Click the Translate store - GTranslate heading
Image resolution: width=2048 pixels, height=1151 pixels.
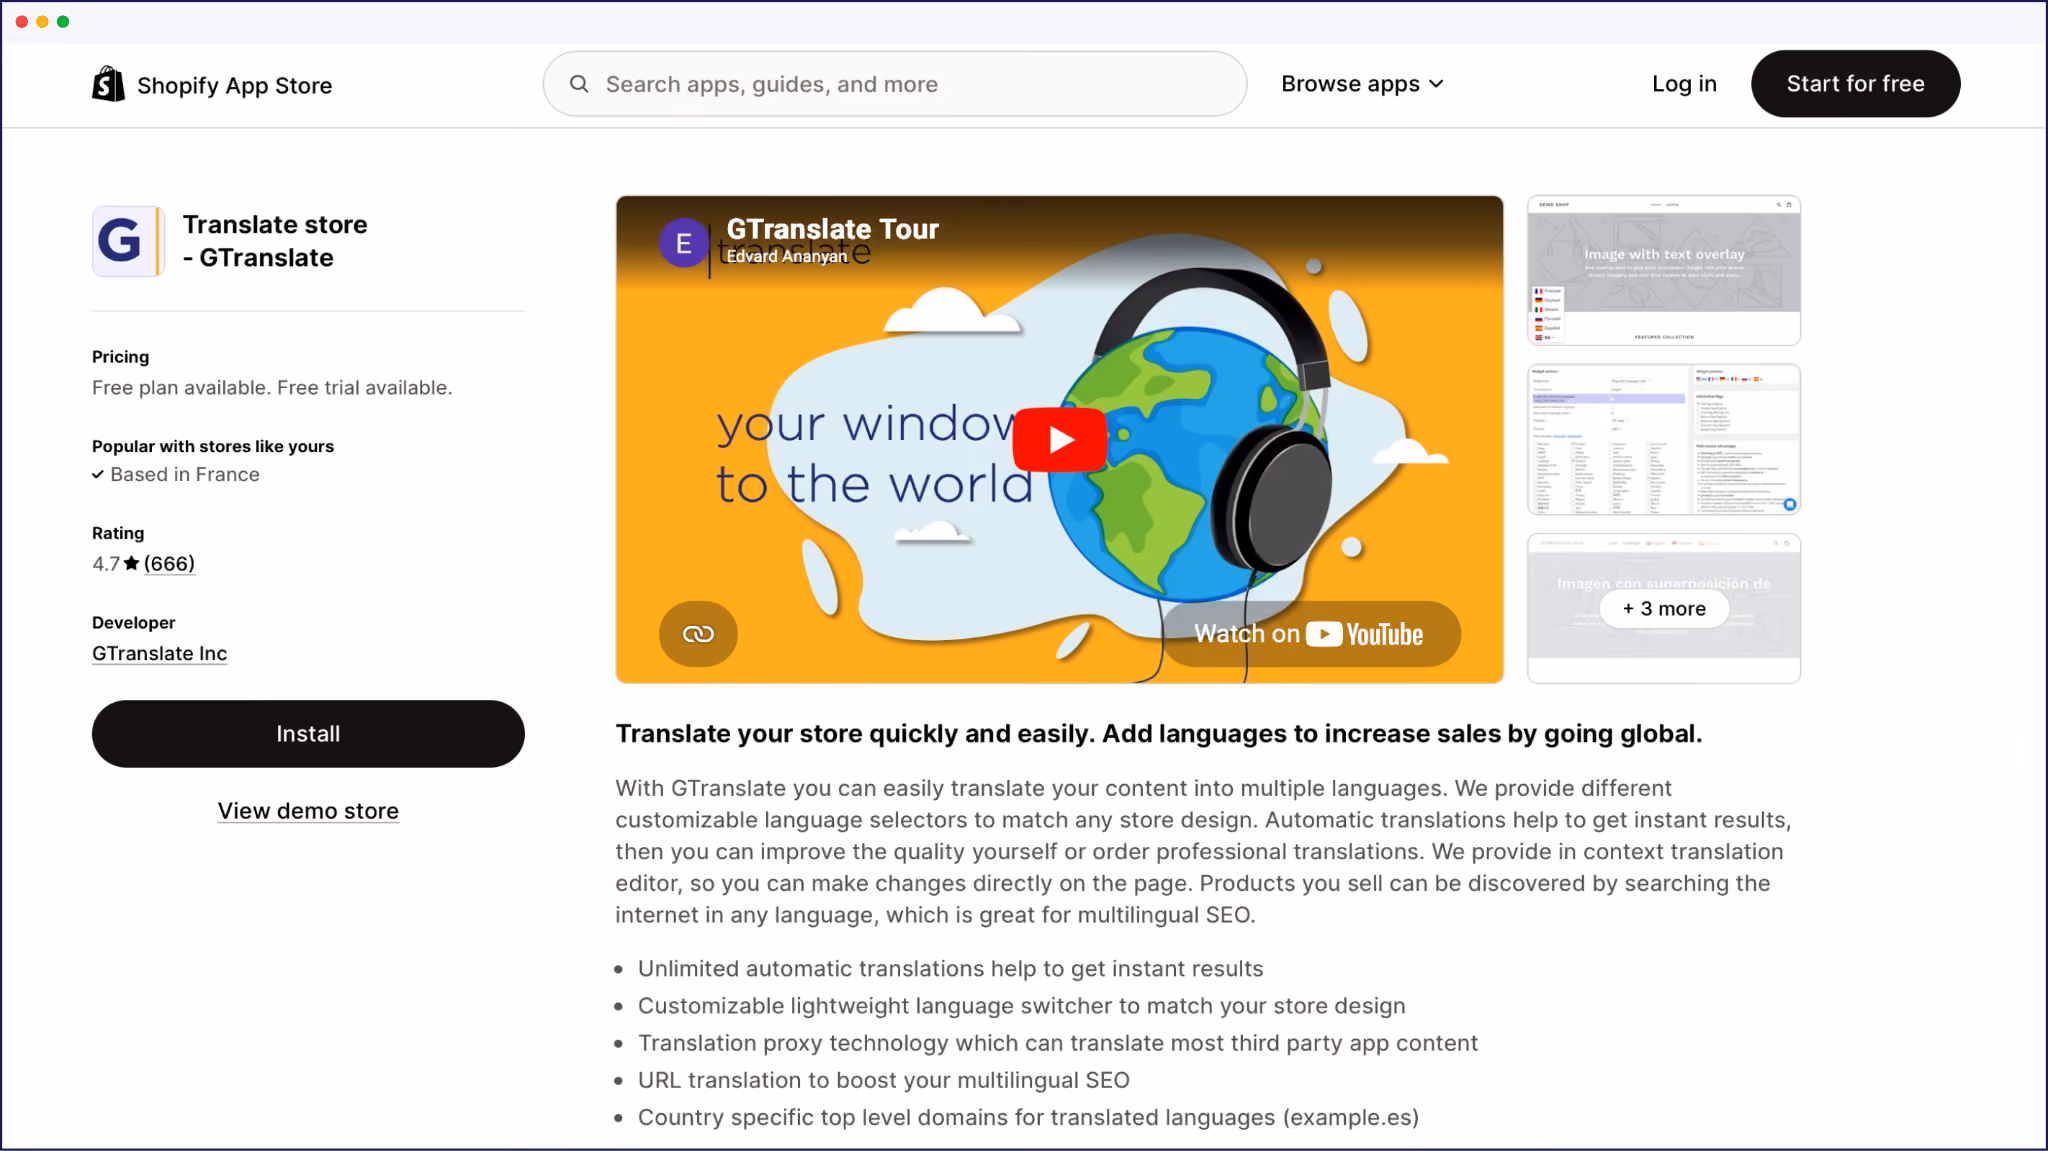coord(275,241)
